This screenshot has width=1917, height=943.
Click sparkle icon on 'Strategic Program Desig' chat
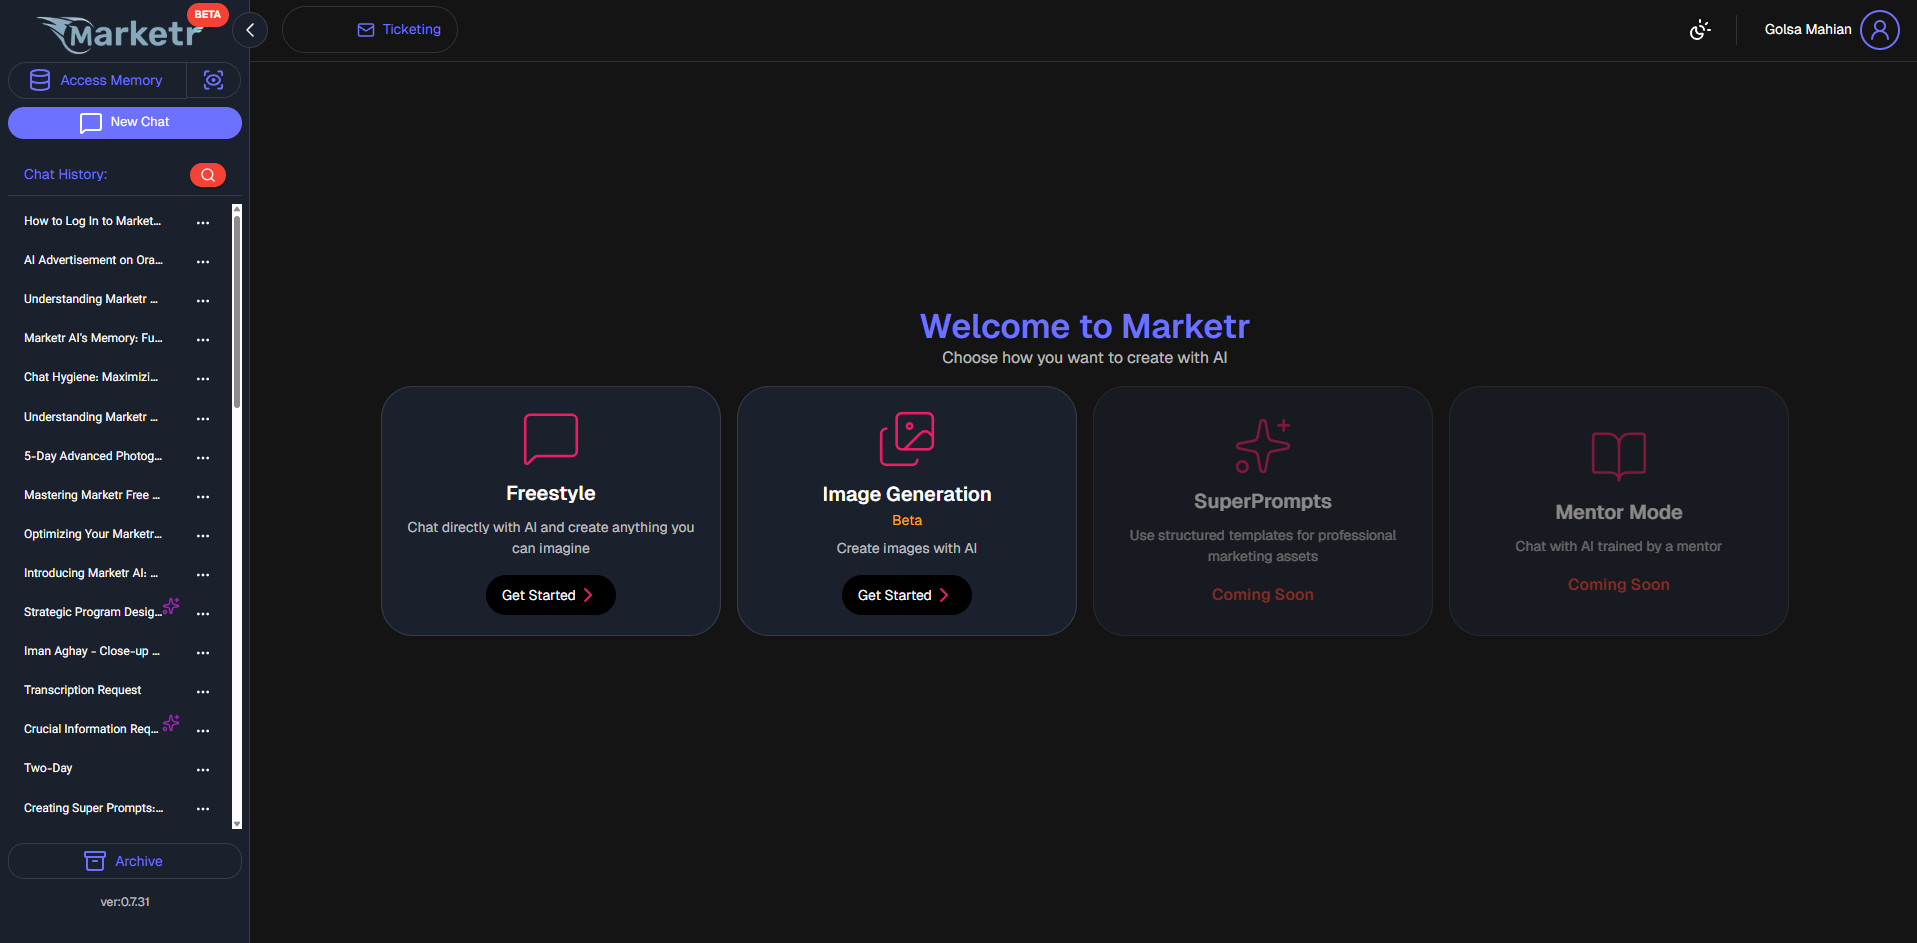[x=171, y=606]
